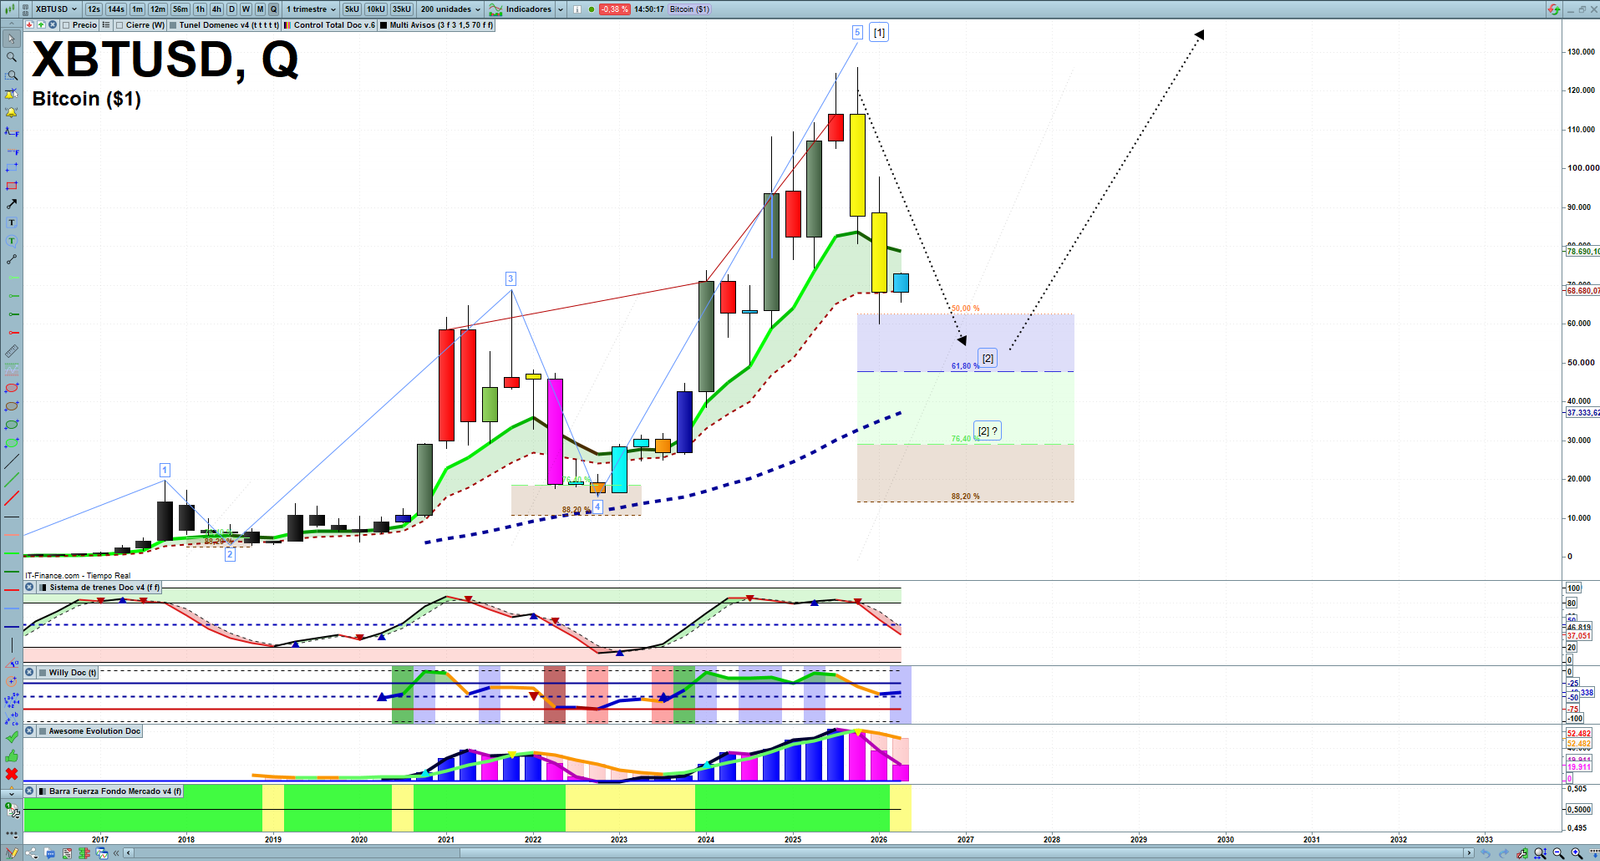
Task: Select the magnifier zoom tool
Action: [11, 57]
